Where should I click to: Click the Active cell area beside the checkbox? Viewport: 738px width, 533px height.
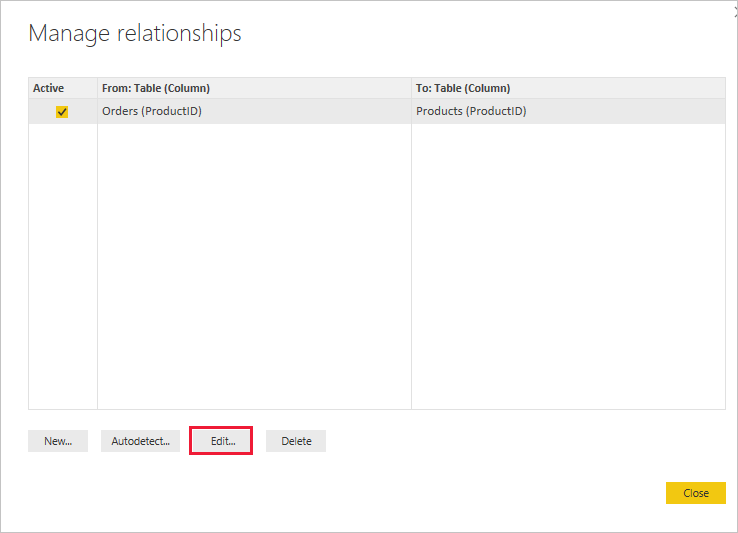click(x=82, y=112)
